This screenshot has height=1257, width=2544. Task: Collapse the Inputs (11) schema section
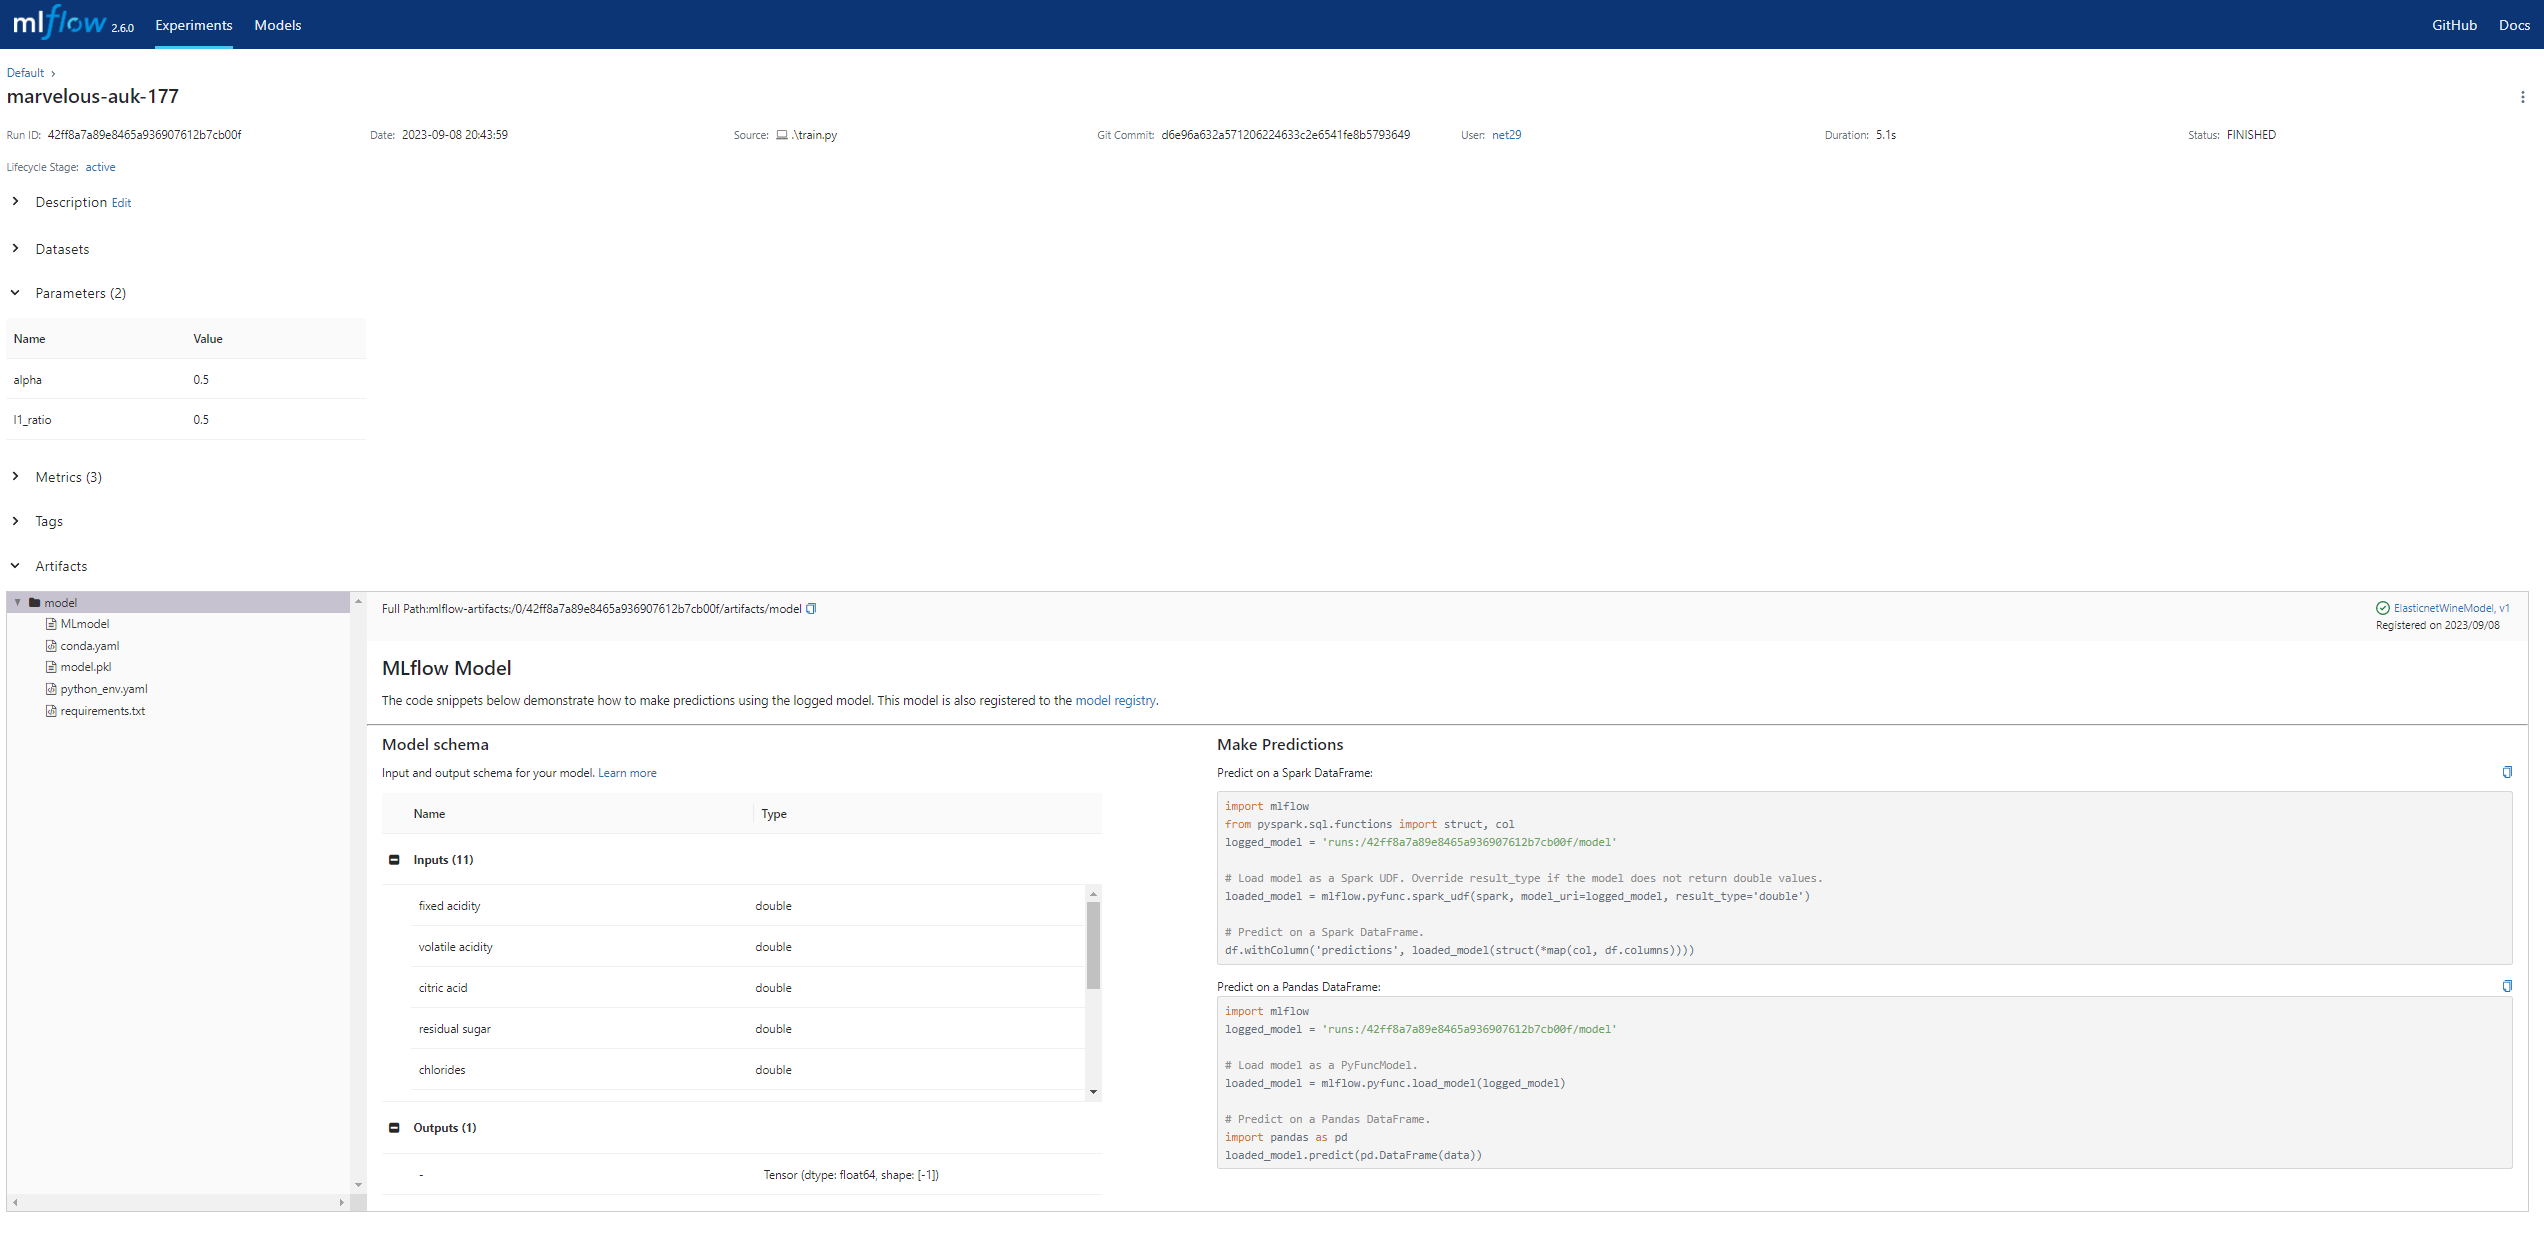(394, 860)
